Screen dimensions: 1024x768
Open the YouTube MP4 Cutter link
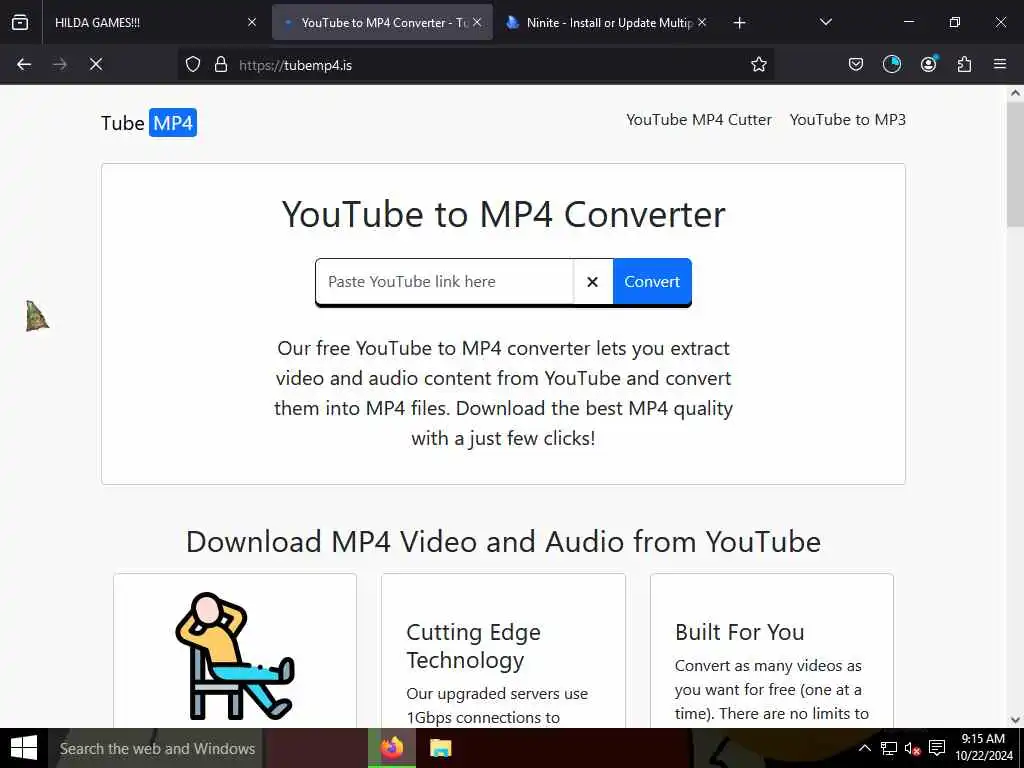click(x=699, y=120)
